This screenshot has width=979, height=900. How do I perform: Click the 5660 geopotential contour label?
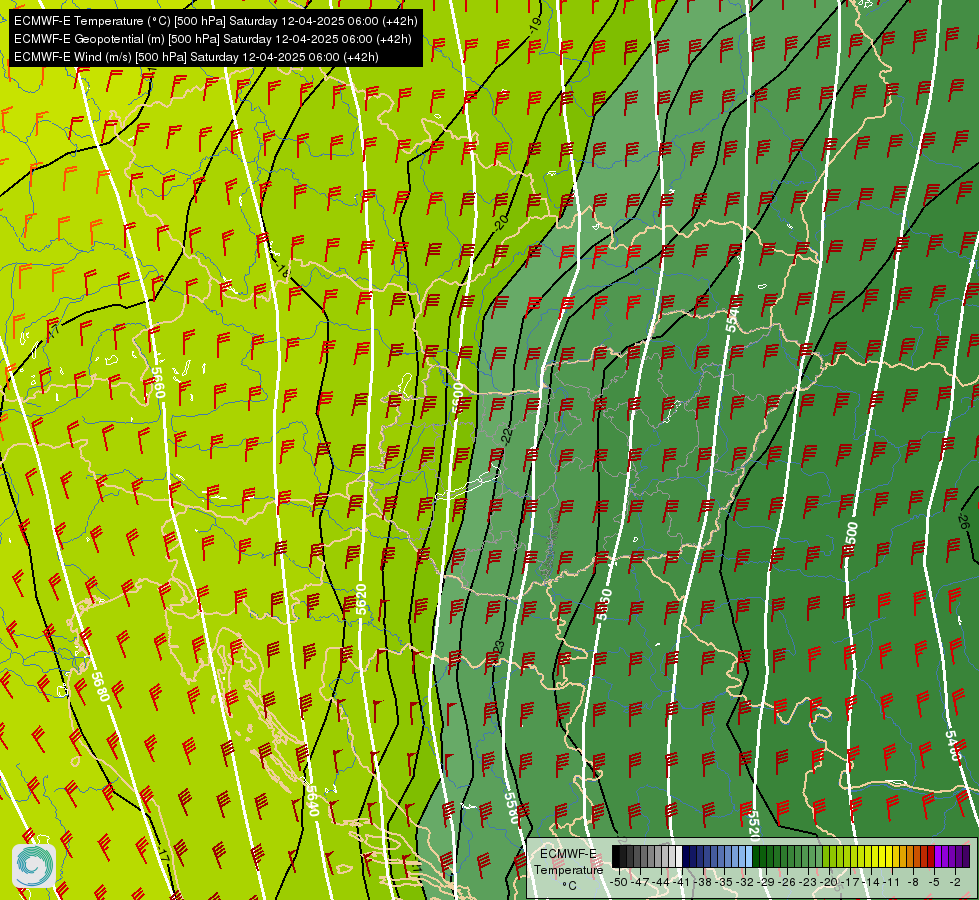click(159, 382)
